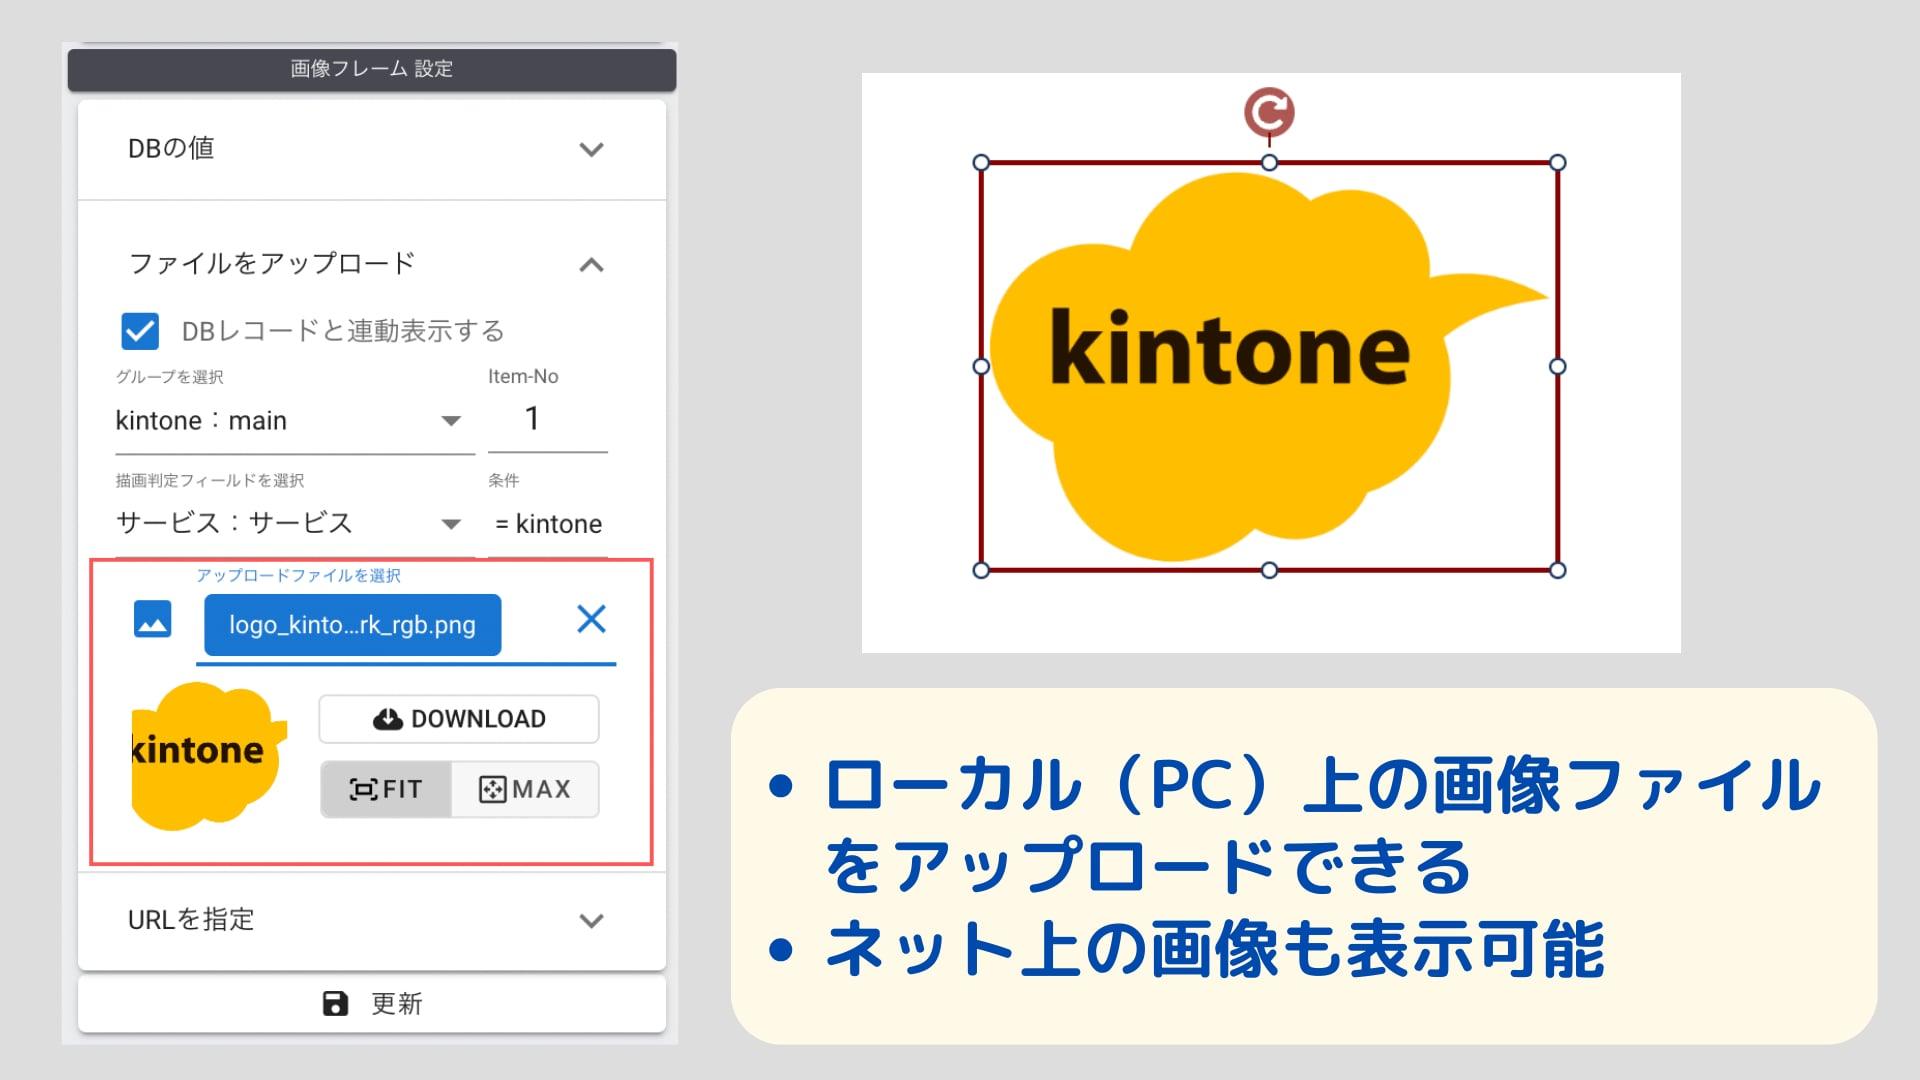Viewport: 1920px width, 1080px height.
Task: Click the DOWNLOAD button
Action: [x=459, y=719]
